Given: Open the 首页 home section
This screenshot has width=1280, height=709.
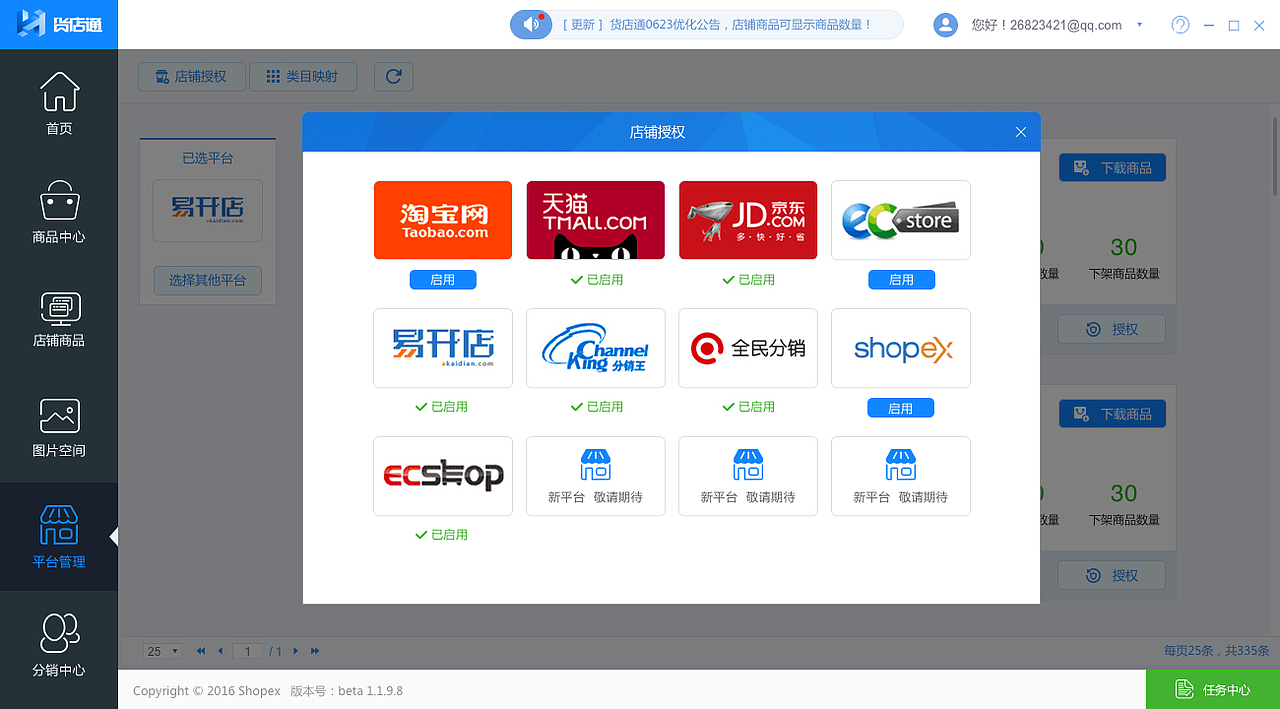Looking at the screenshot, I should [x=59, y=104].
